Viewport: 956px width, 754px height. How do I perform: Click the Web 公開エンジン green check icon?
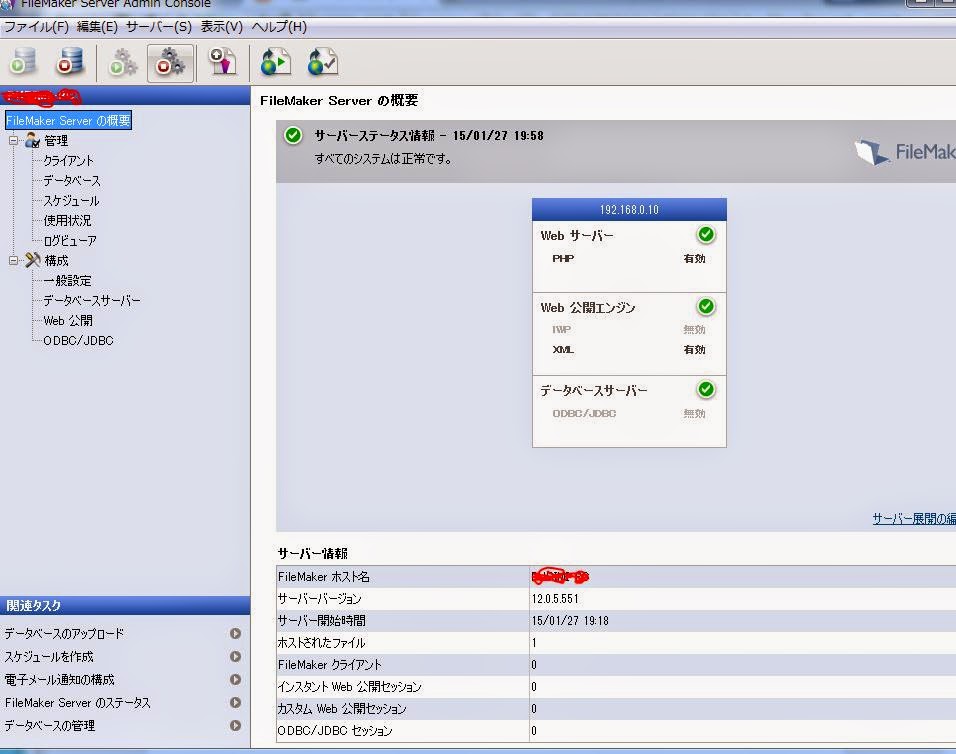tap(706, 307)
